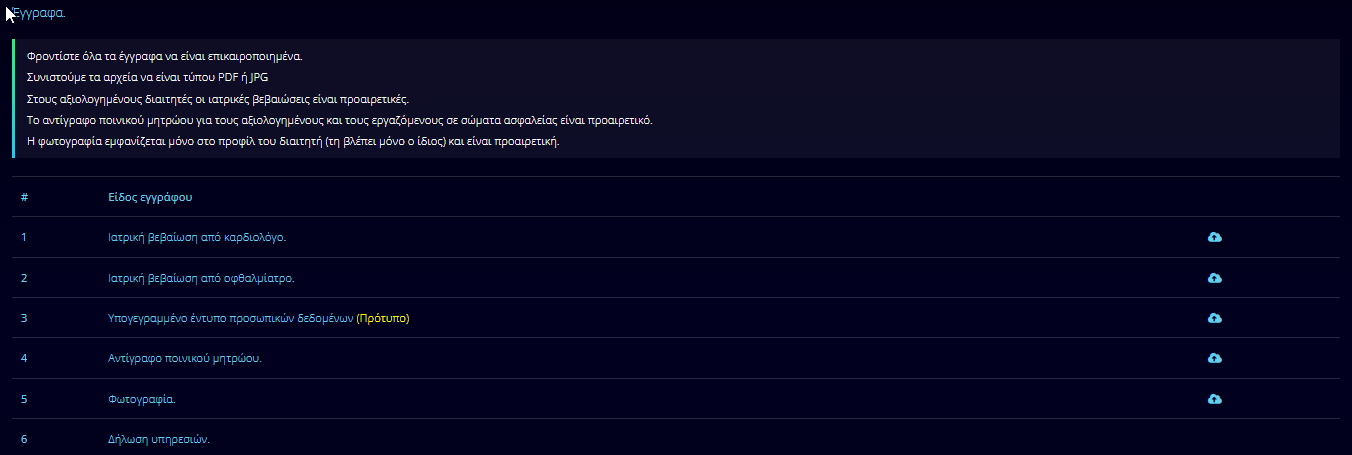
Task: Select the 'Ιατρική βεβαίωση από οφθαλμίατρο' row text
Action: [x=201, y=278]
